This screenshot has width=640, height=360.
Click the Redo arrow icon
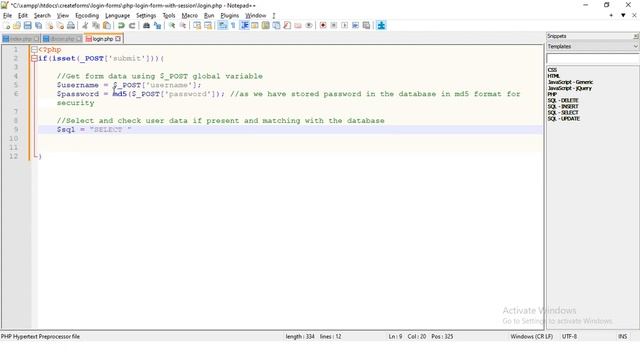pyautogui.click(x=132, y=25)
